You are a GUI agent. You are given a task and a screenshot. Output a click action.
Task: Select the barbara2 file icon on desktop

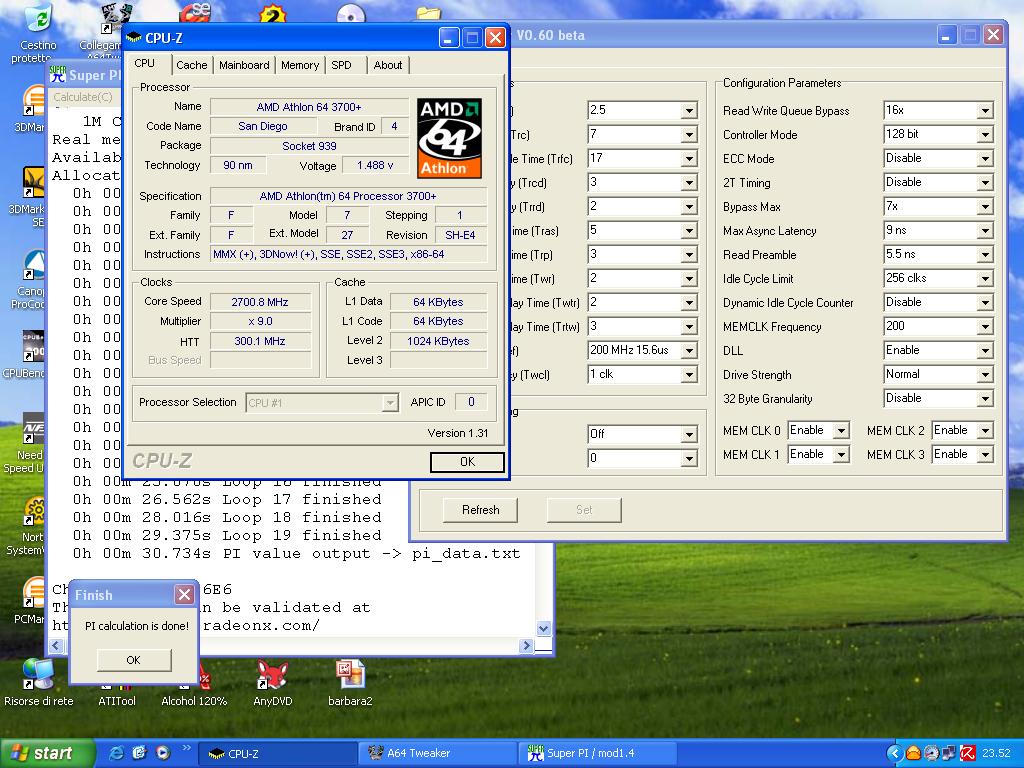click(x=350, y=683)
